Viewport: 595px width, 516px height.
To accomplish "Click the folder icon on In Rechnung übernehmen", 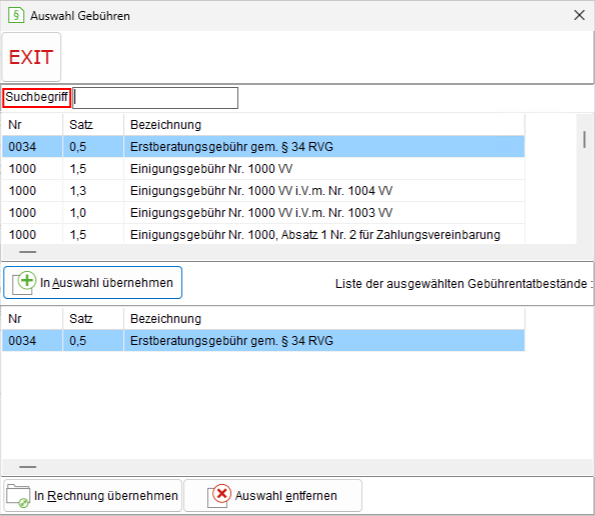I will pos(17,496).
